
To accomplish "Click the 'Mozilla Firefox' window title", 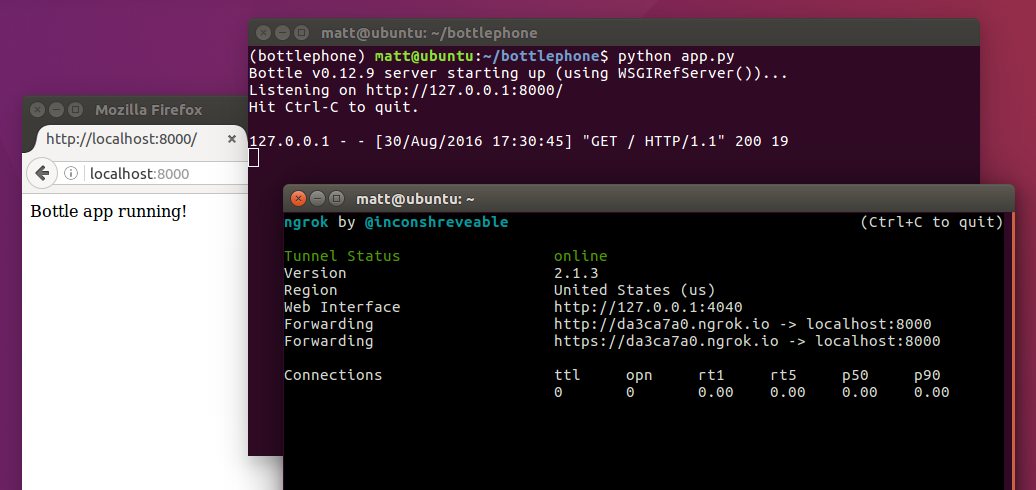I will [149, 110].
